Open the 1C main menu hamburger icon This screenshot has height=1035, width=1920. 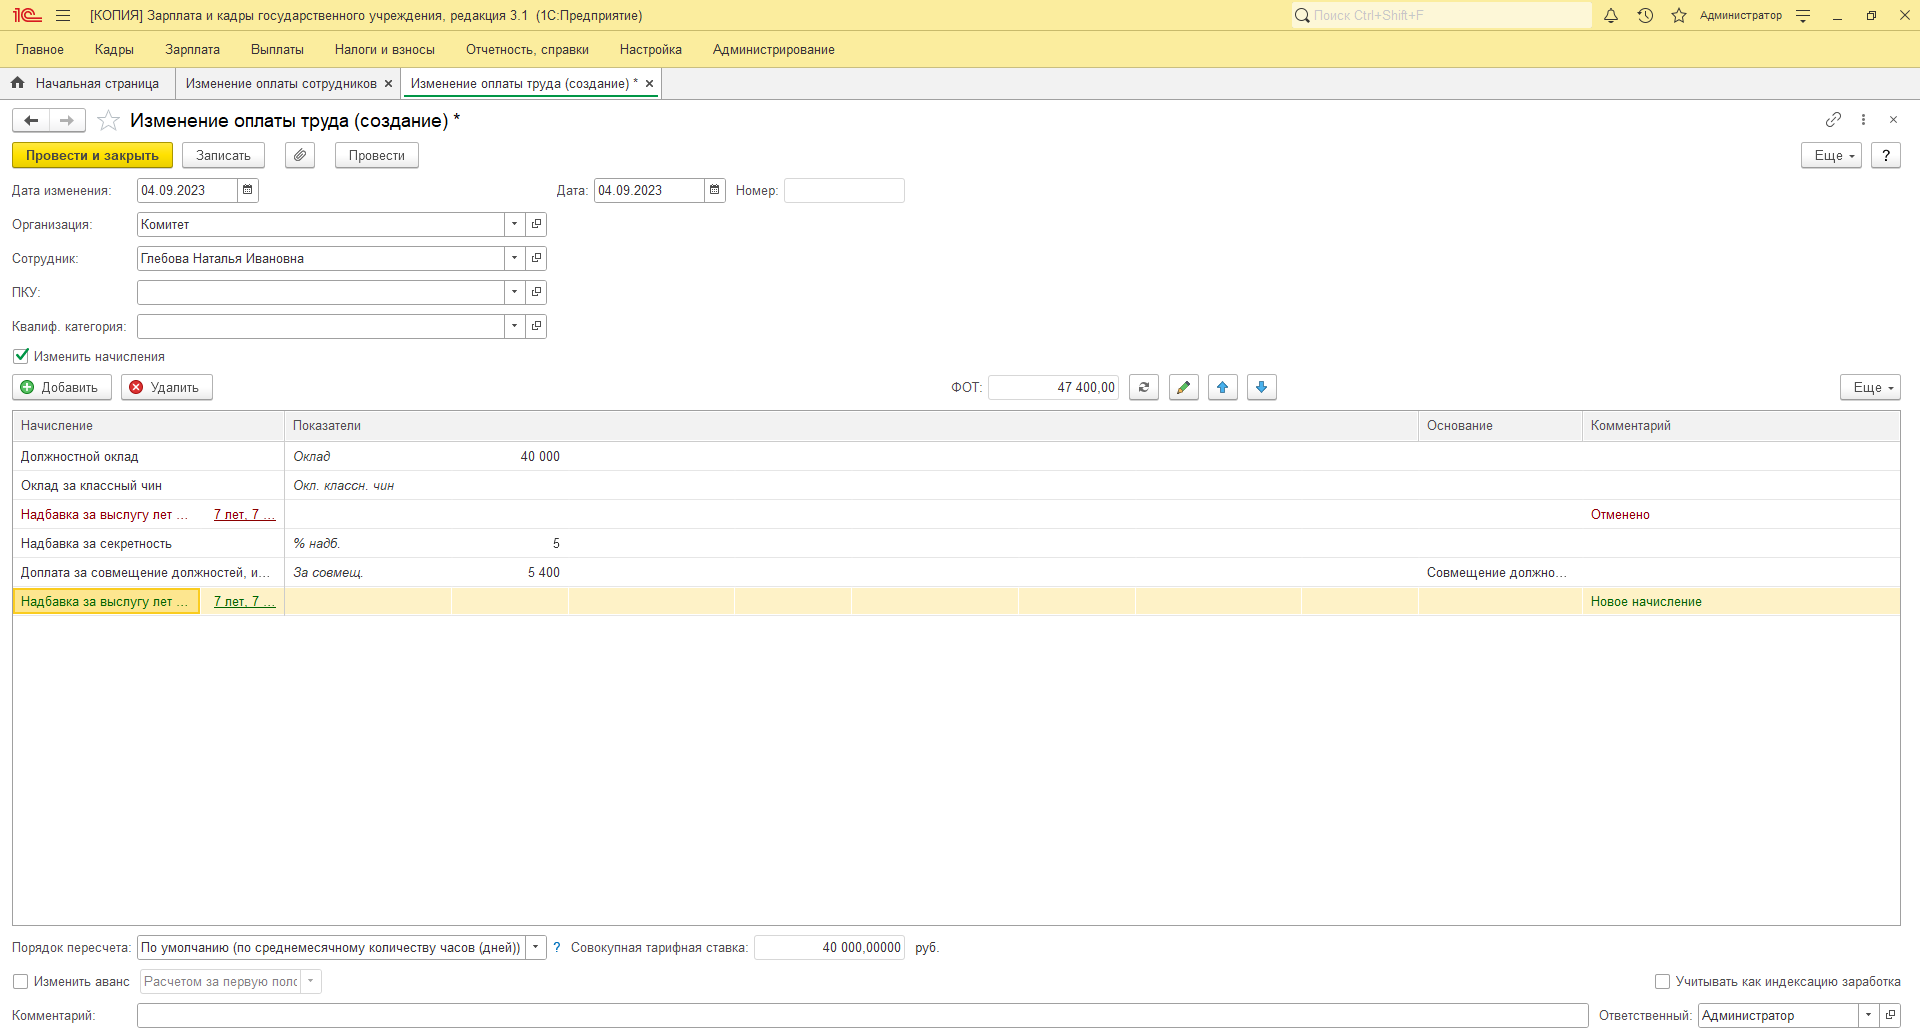click(x=63, y=16)
